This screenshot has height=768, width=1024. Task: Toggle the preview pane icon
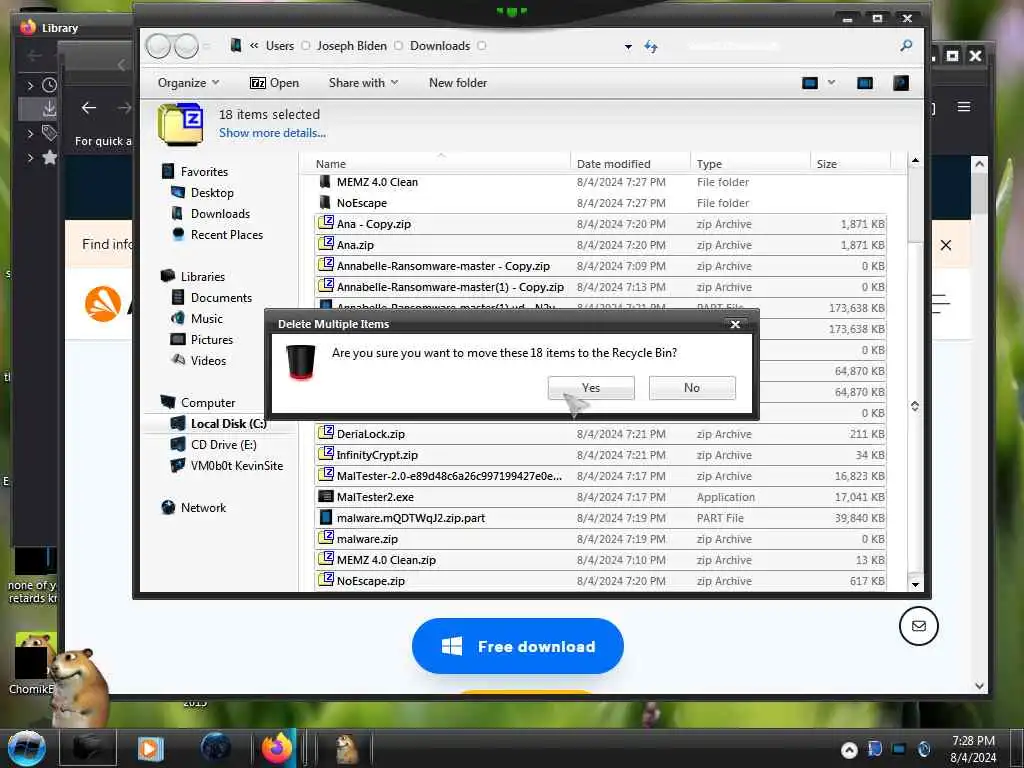click(865, 83)
